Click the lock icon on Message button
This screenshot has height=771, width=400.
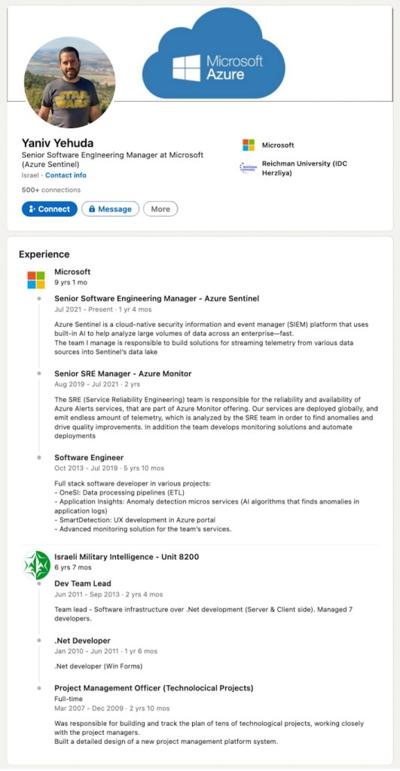(92, 209)
